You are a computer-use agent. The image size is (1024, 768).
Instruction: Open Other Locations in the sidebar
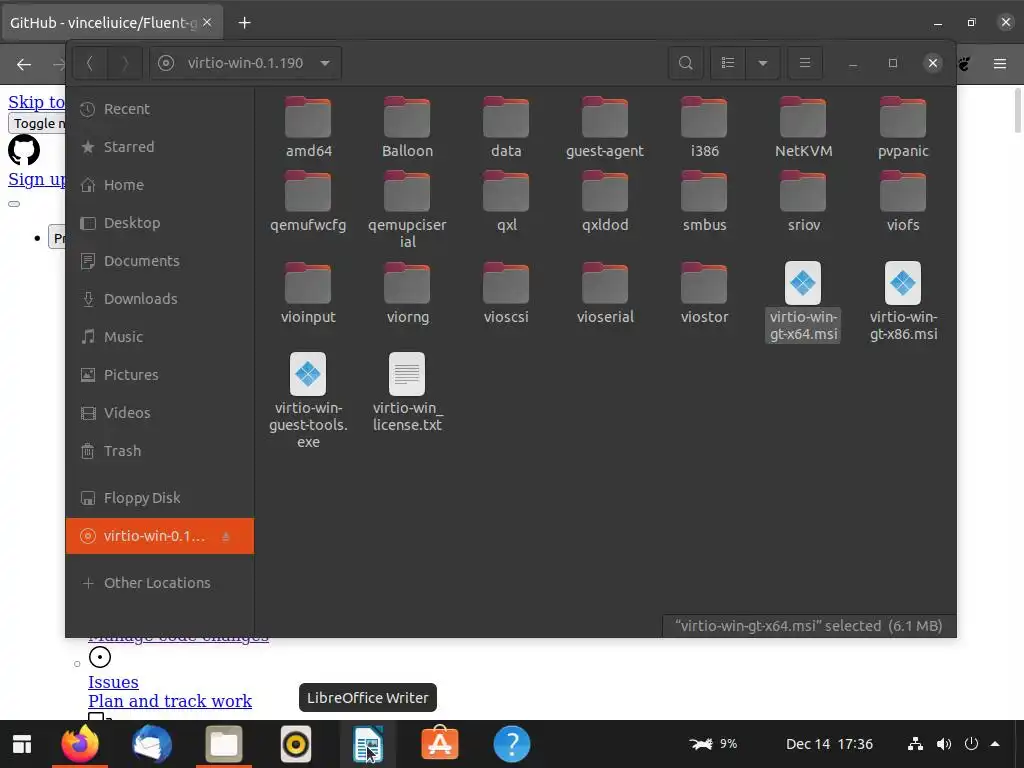pos(159,583)
